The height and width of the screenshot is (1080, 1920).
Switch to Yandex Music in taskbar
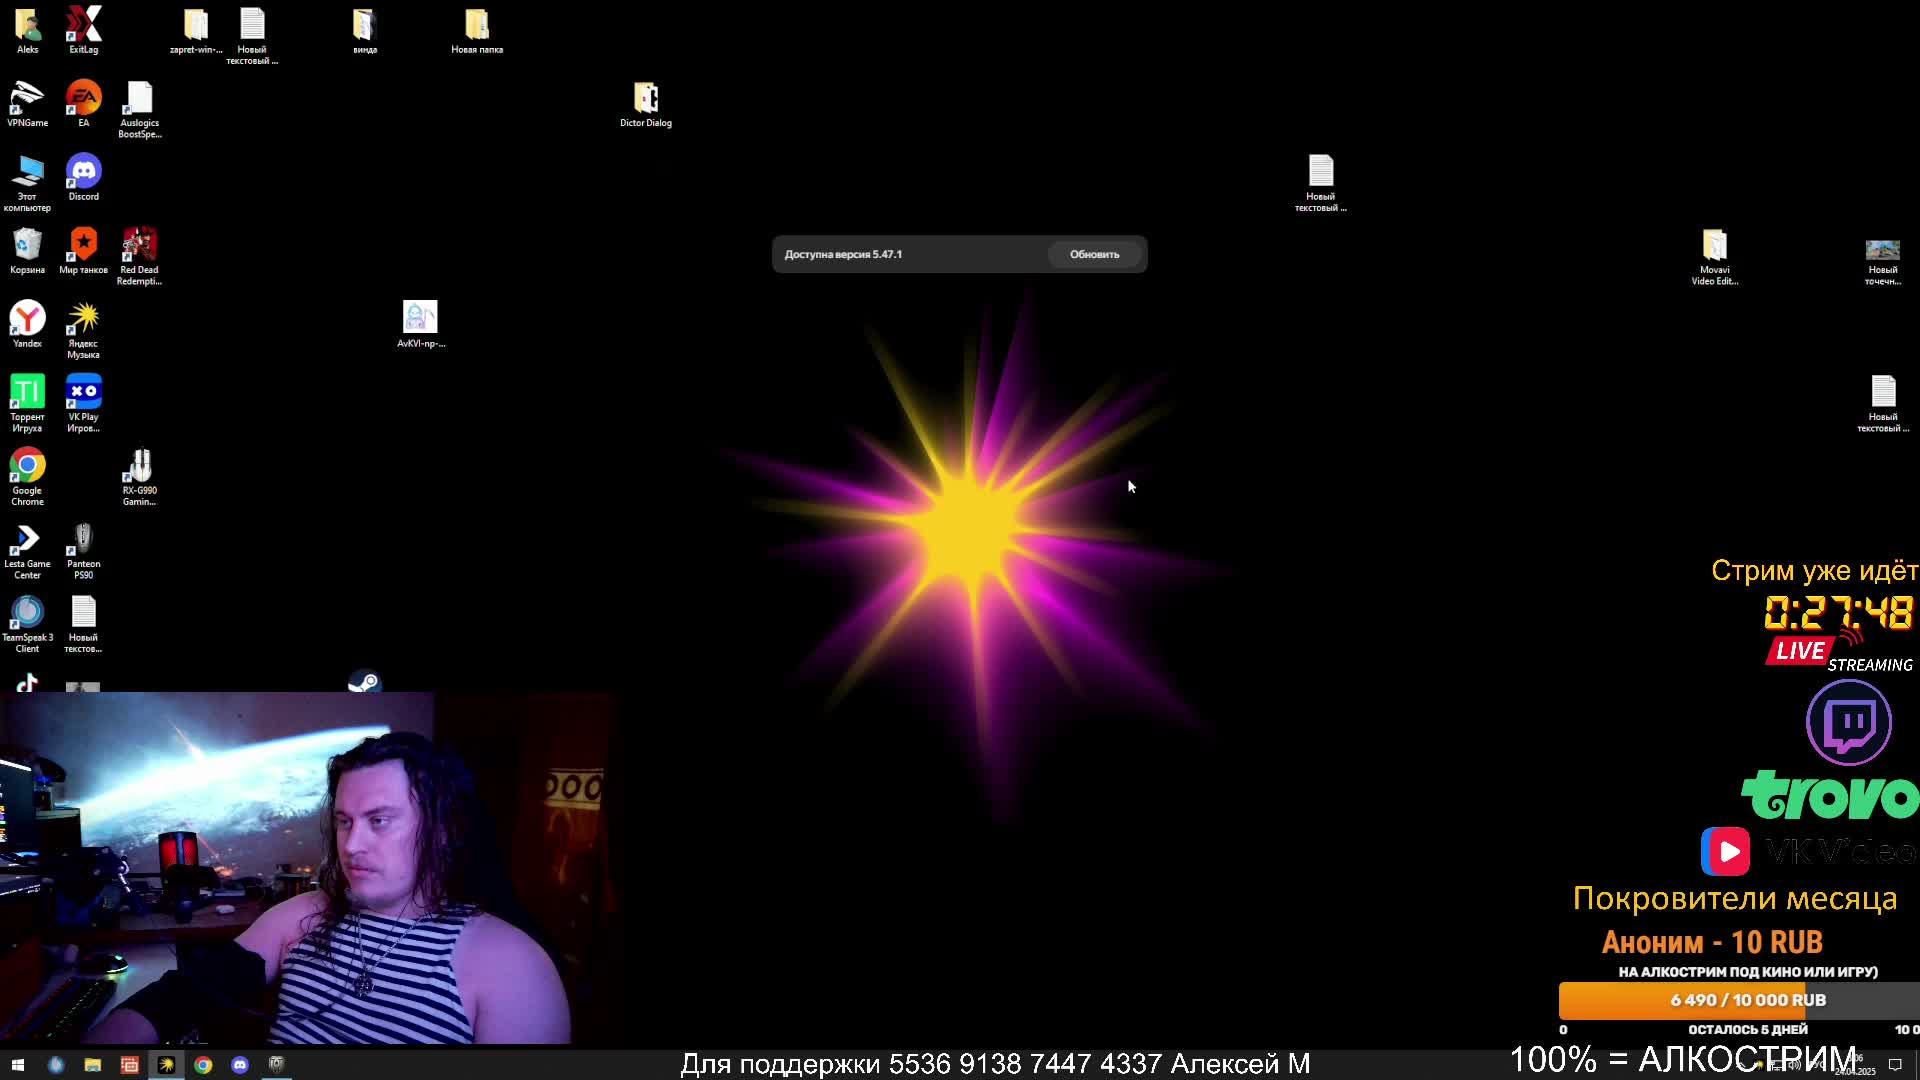pyautogui.click(x=166, y=1065)
